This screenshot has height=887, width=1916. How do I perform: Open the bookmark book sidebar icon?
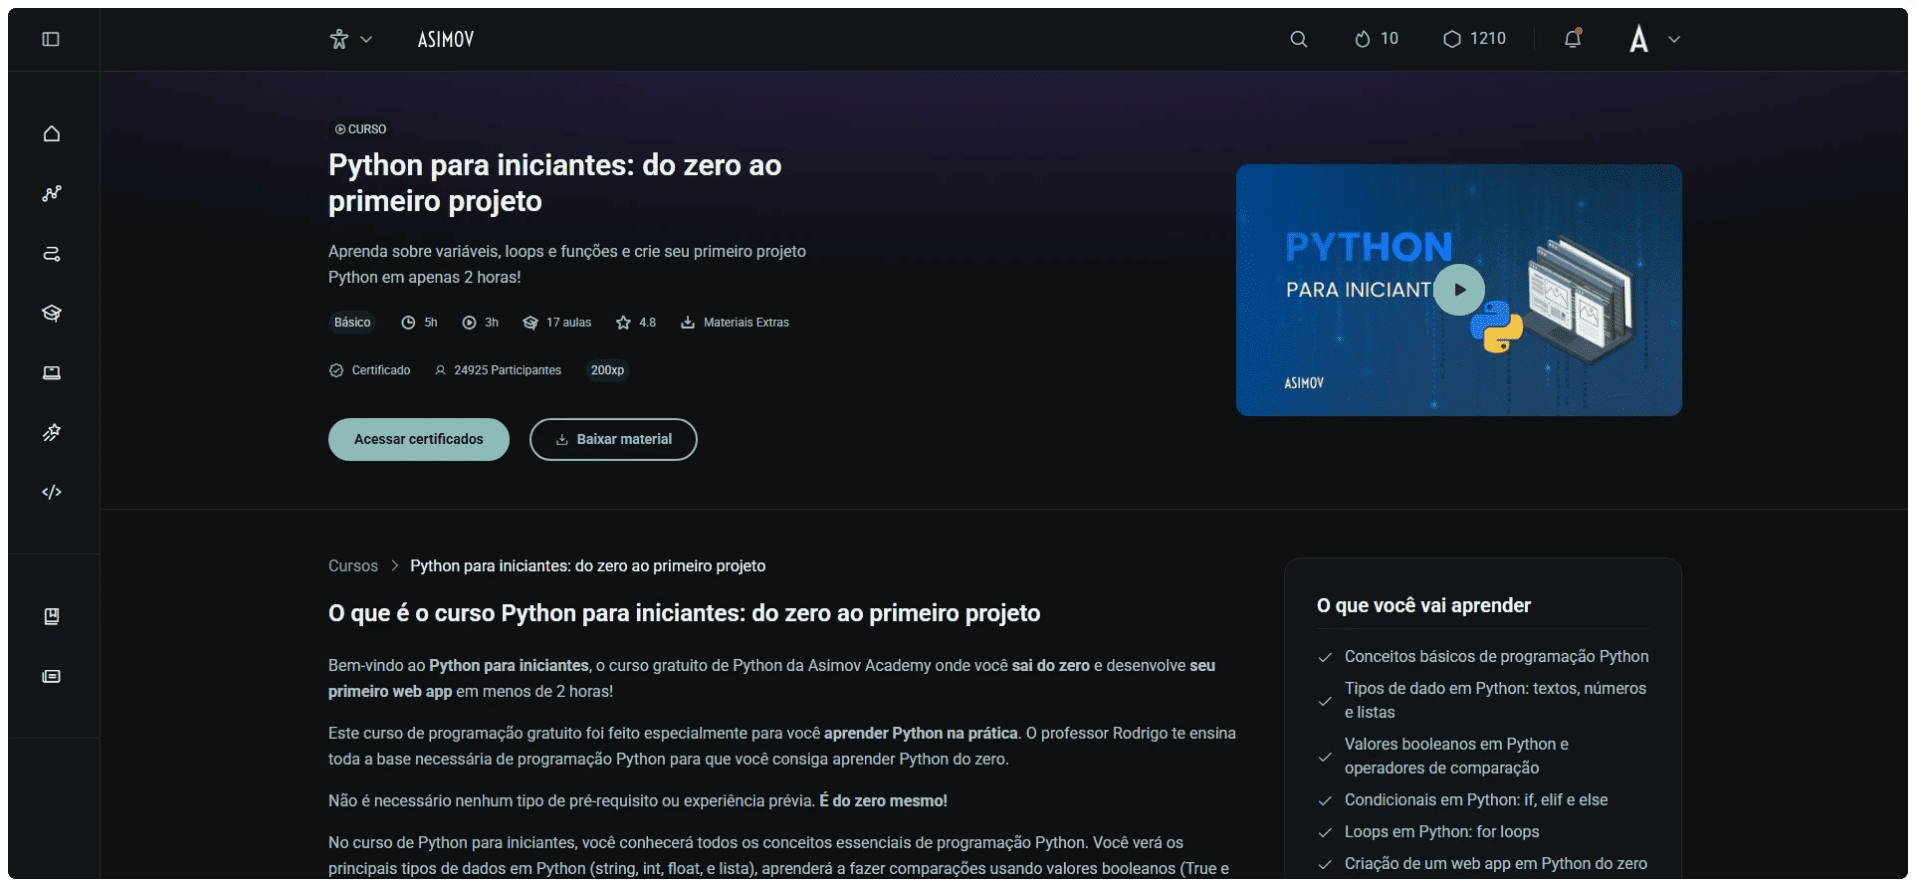(52, 616)
